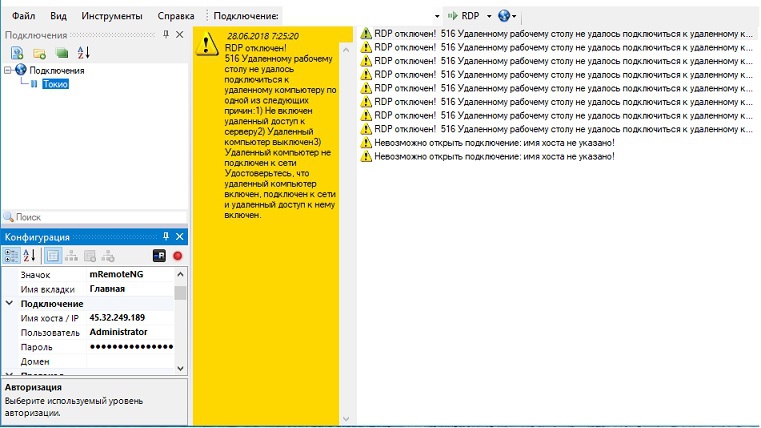Click the property grid scrollbar down arrow
The height and width of the screenshot is (428, 761).
180,368
